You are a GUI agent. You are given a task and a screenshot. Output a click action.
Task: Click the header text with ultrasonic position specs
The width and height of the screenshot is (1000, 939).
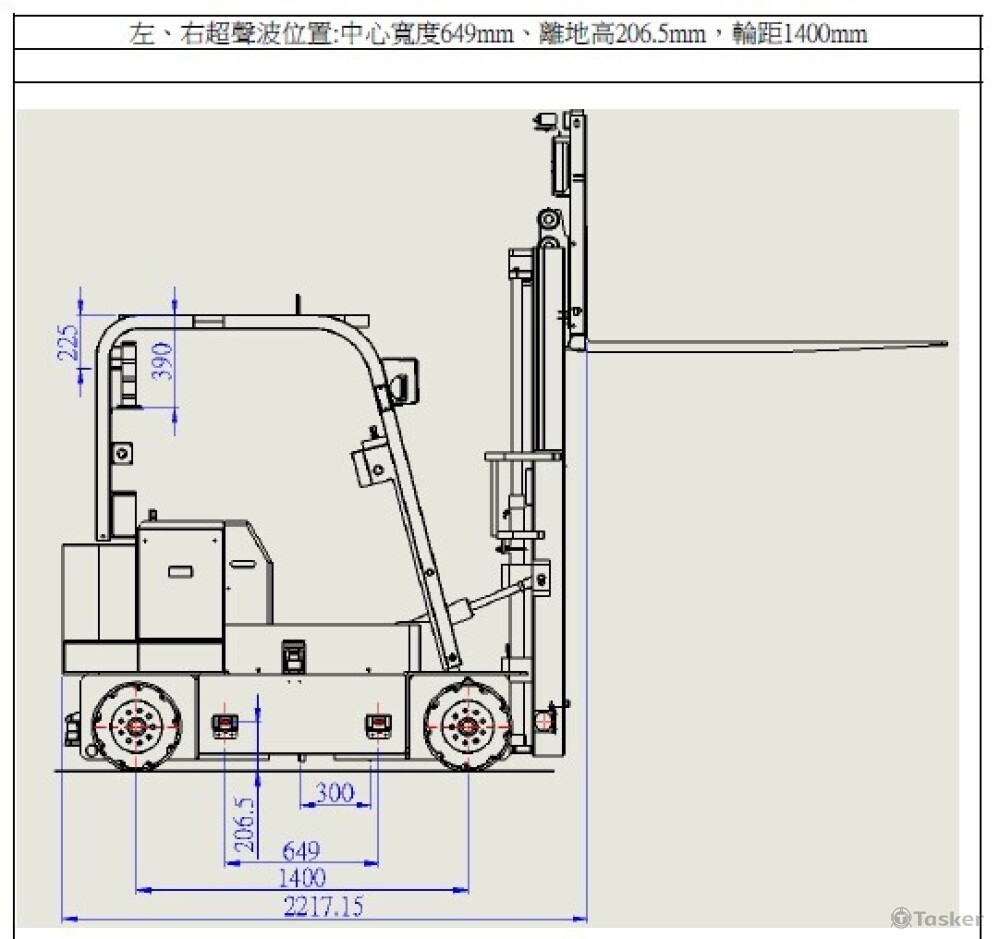coord(499,34)
